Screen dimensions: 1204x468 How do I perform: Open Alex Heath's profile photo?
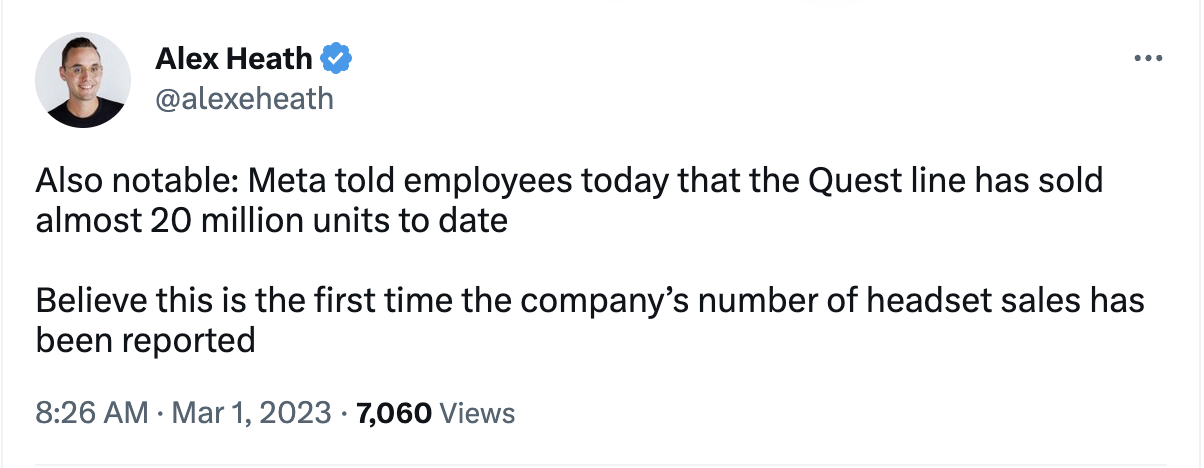(84, 79)
